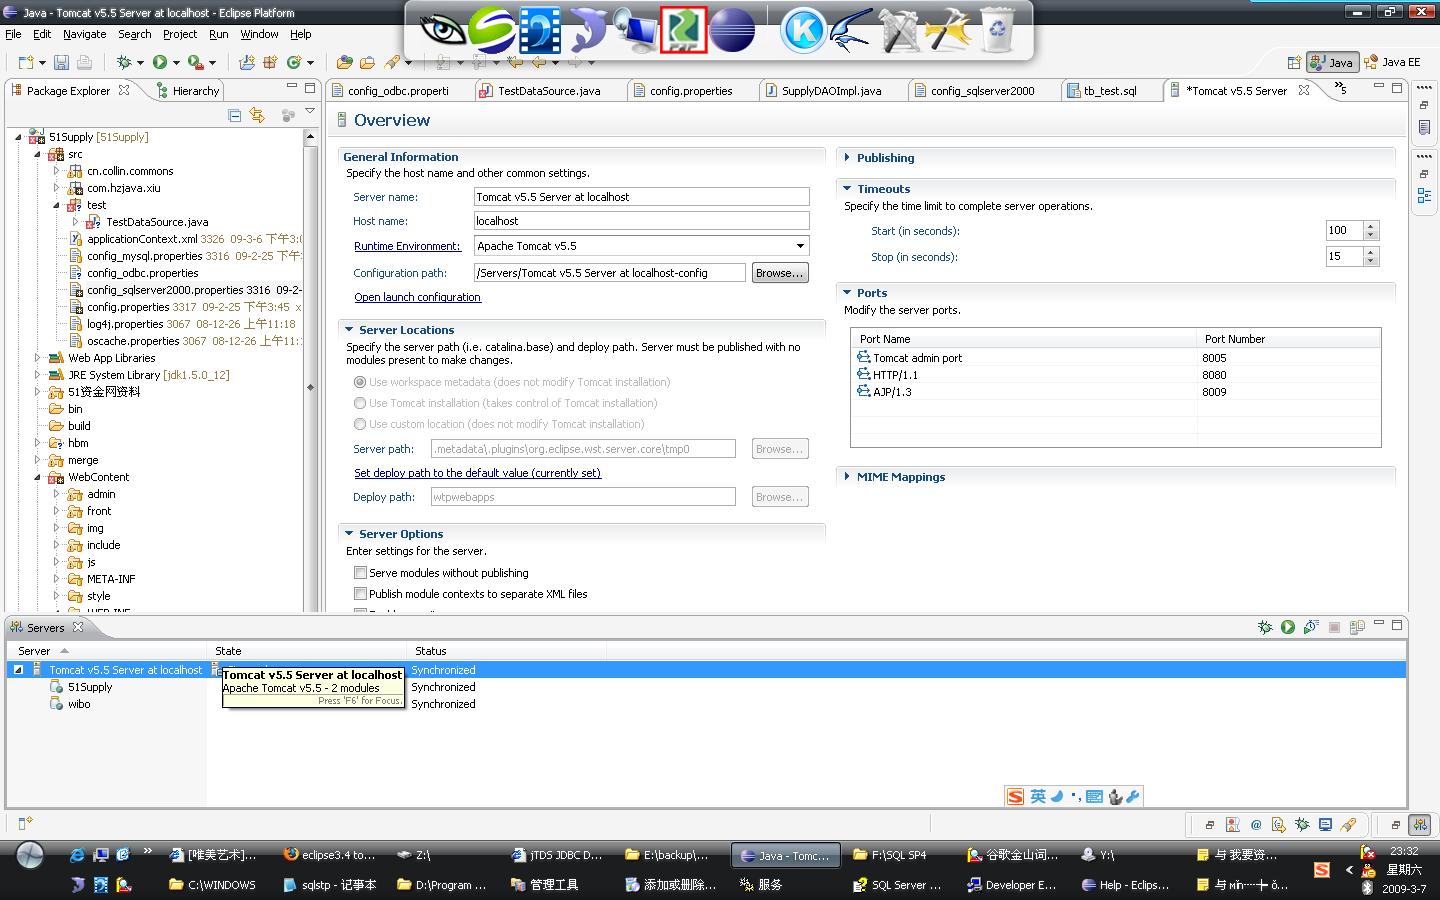The image size is (1440, 900).
Task: Start the Tomcat server with the green play icon
Action: pos(1288,627)
